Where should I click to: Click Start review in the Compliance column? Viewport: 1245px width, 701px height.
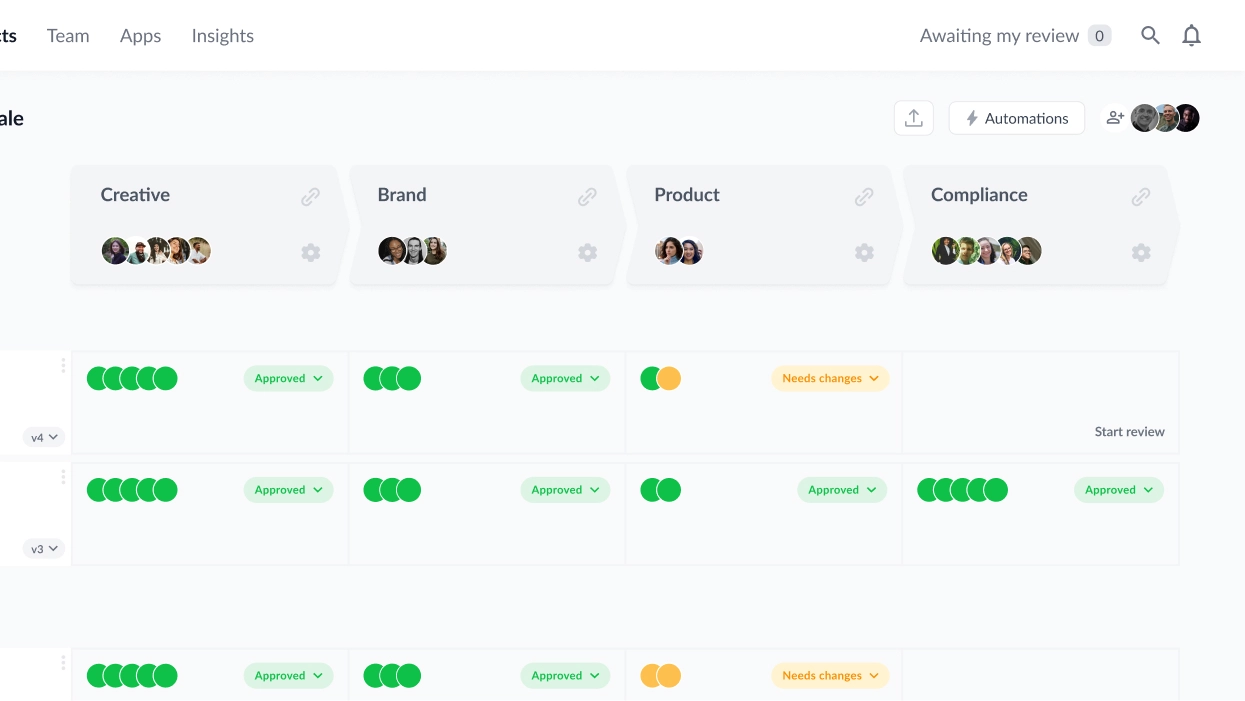[1129, 431]
